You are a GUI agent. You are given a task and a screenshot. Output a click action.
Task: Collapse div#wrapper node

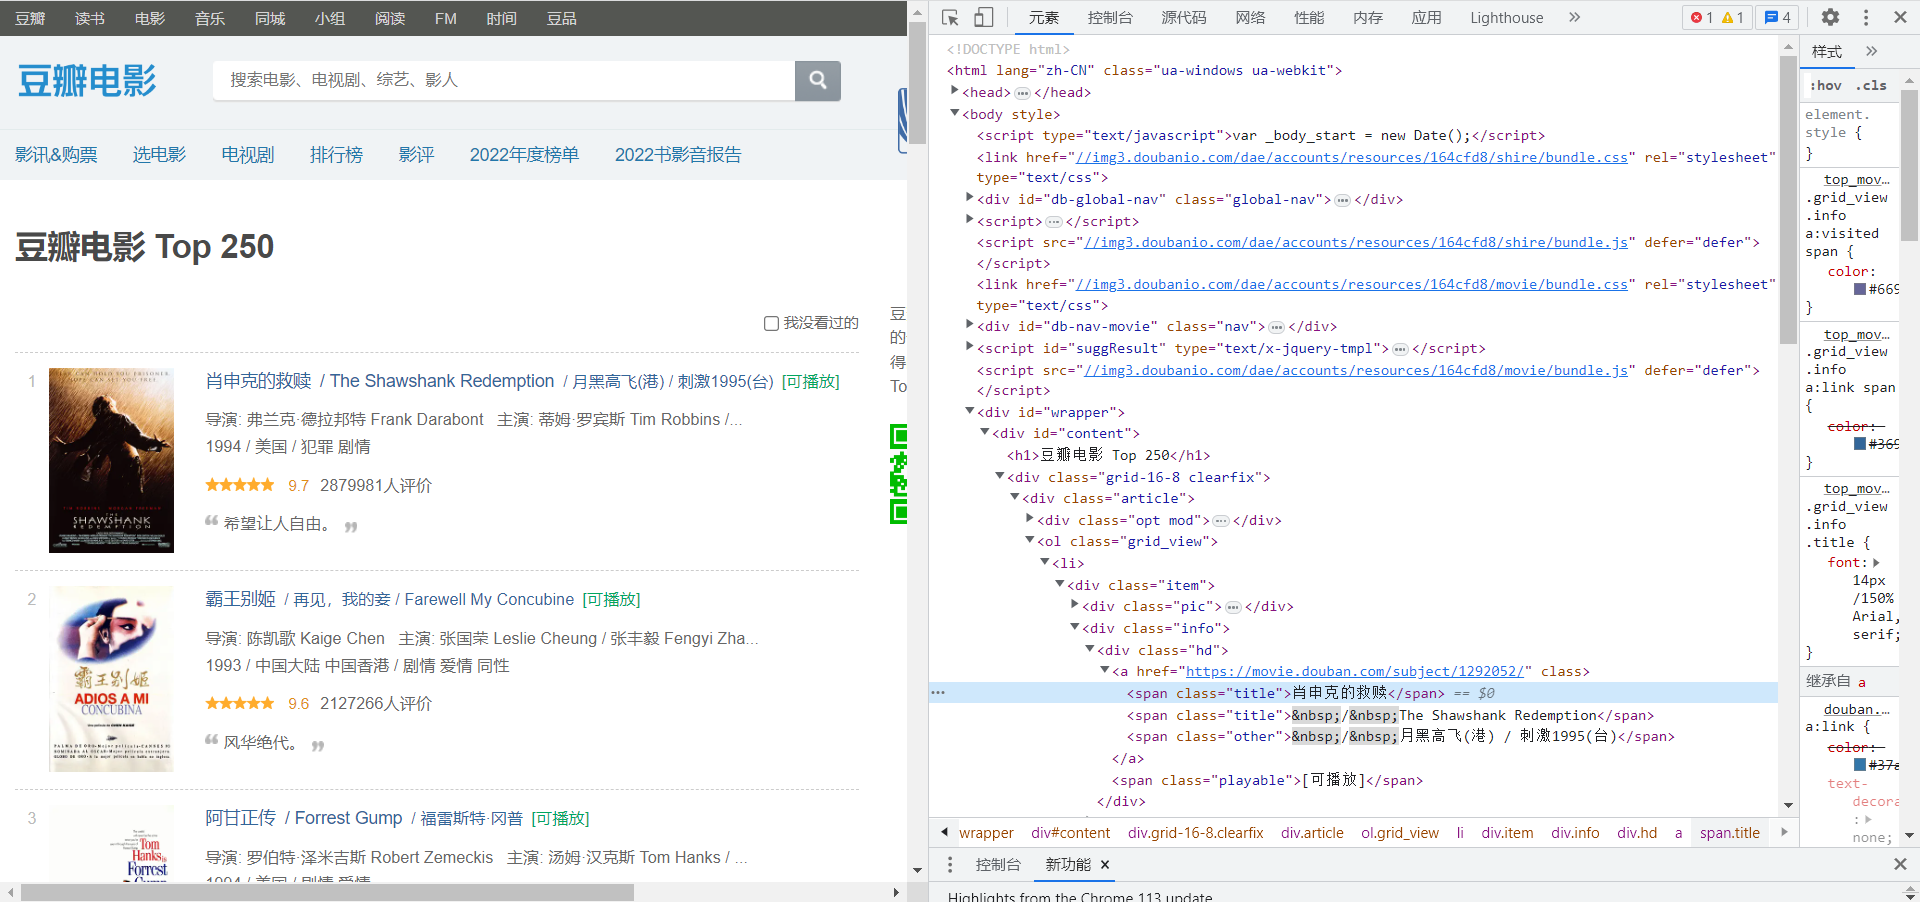click(969, 411)
